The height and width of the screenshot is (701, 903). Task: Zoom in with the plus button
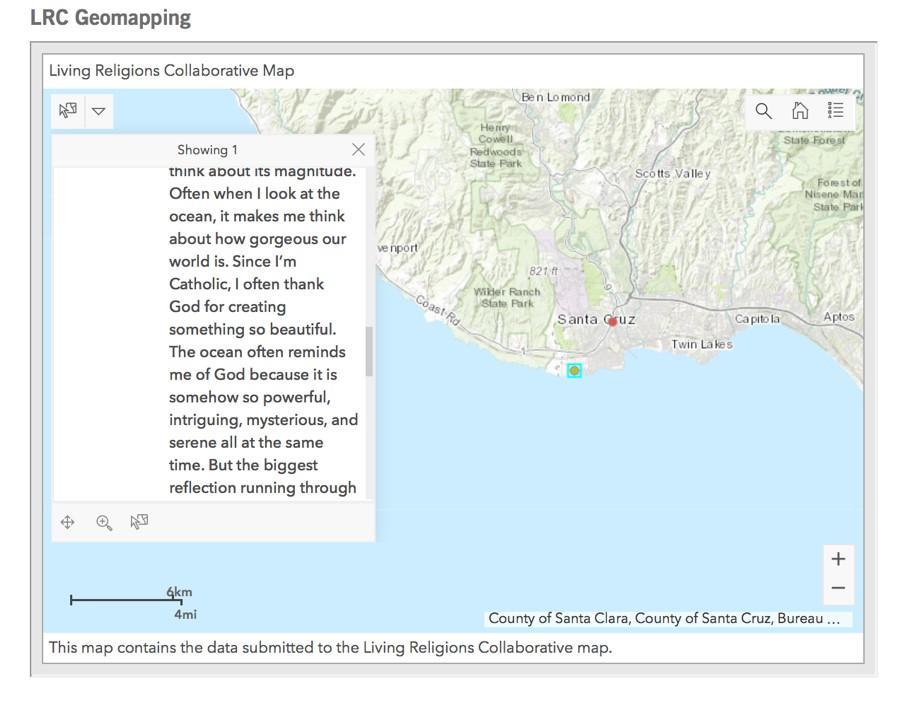click(838, 559)
